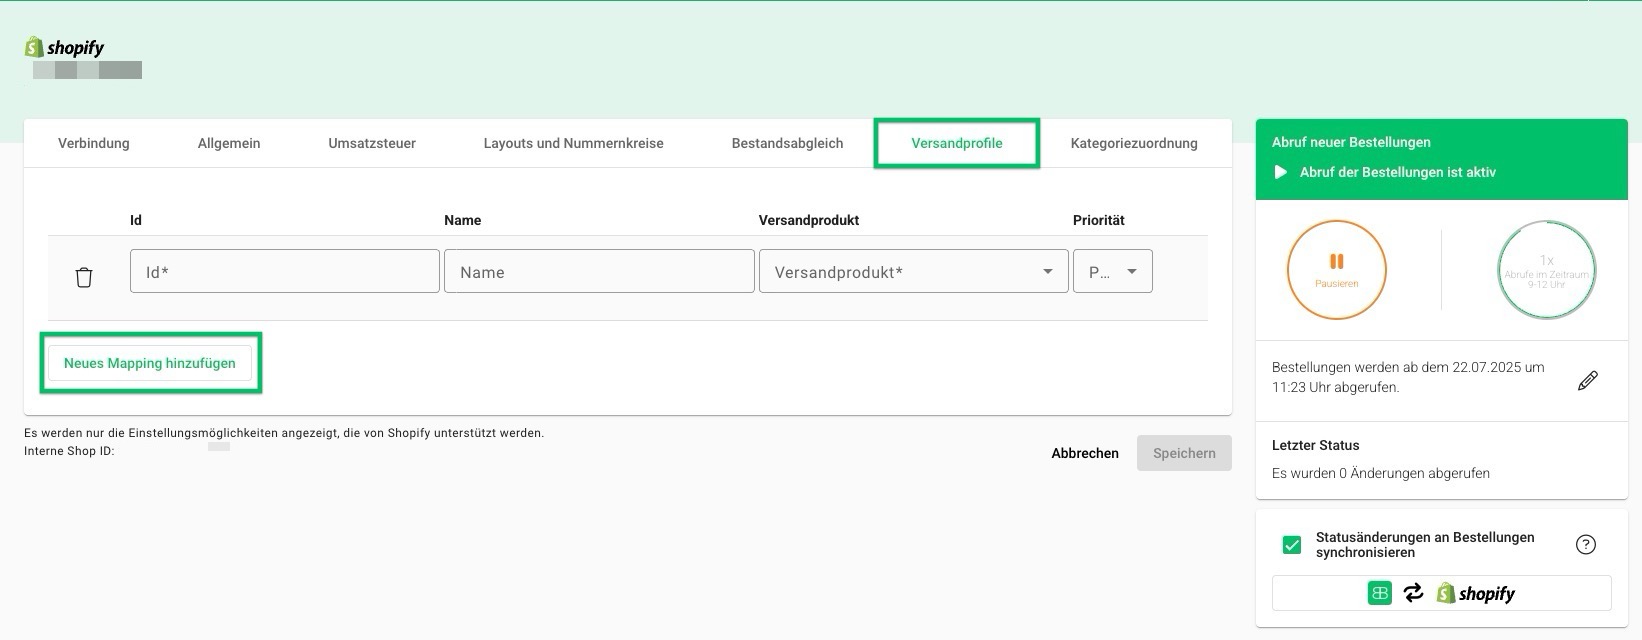This screenshot has height=640, width=1642.
Task: Go to the Umsatzsteuer tab
Action: (372, 143)
